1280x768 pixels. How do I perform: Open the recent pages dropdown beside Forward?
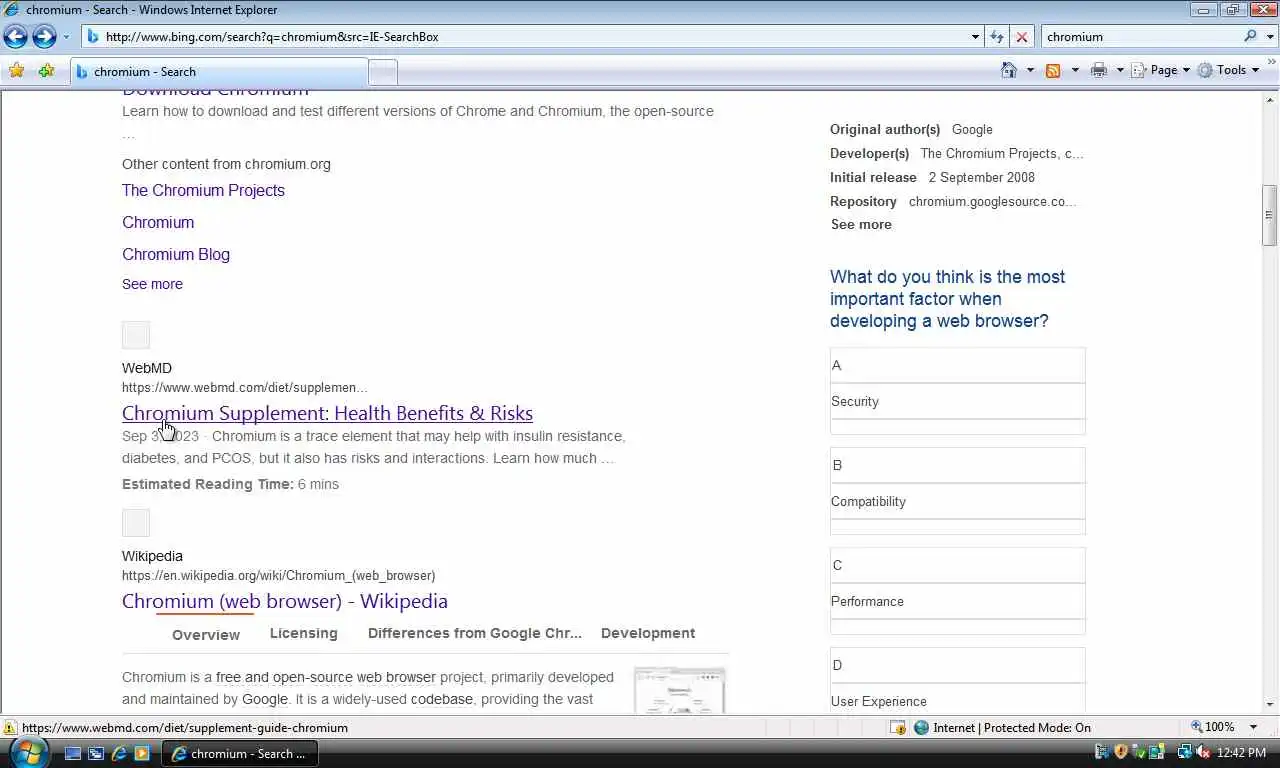tap(66, 37)
